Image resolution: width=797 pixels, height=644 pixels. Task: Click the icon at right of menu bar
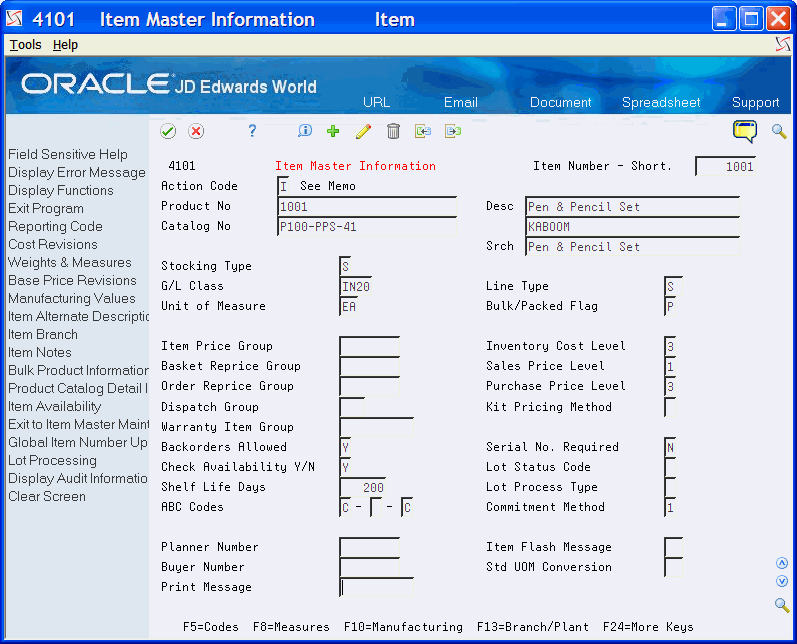click(x=783, y=45)
